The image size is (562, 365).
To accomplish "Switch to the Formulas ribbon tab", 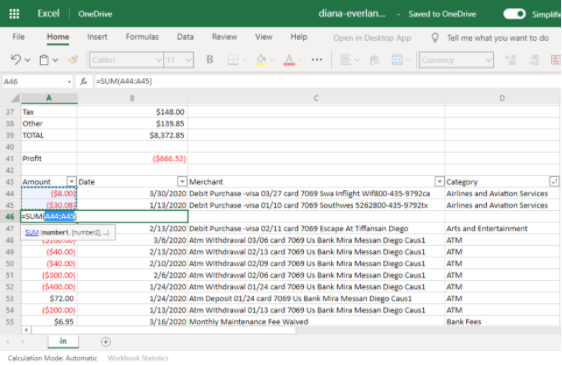I will point(142,37).
